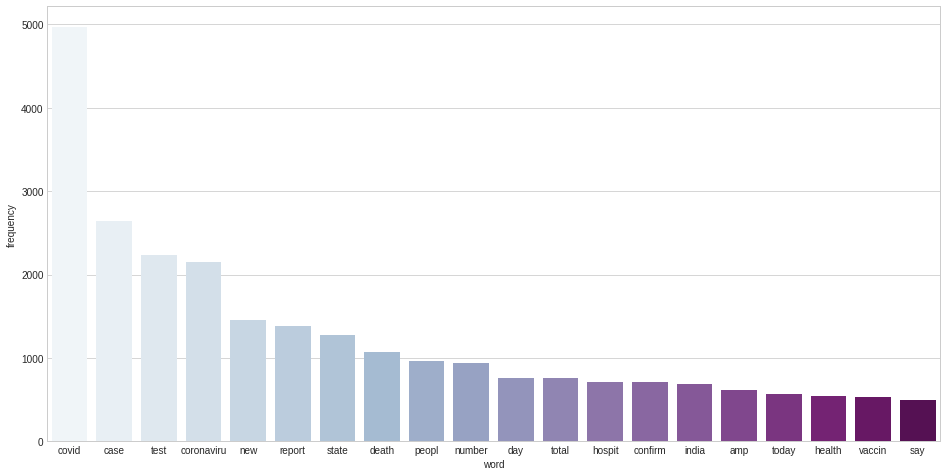Image resolution: width=947 pixels, height=476 pixels.
Task: Click the bar above the 'peopl' label
Action: click(x=426, y=401)
